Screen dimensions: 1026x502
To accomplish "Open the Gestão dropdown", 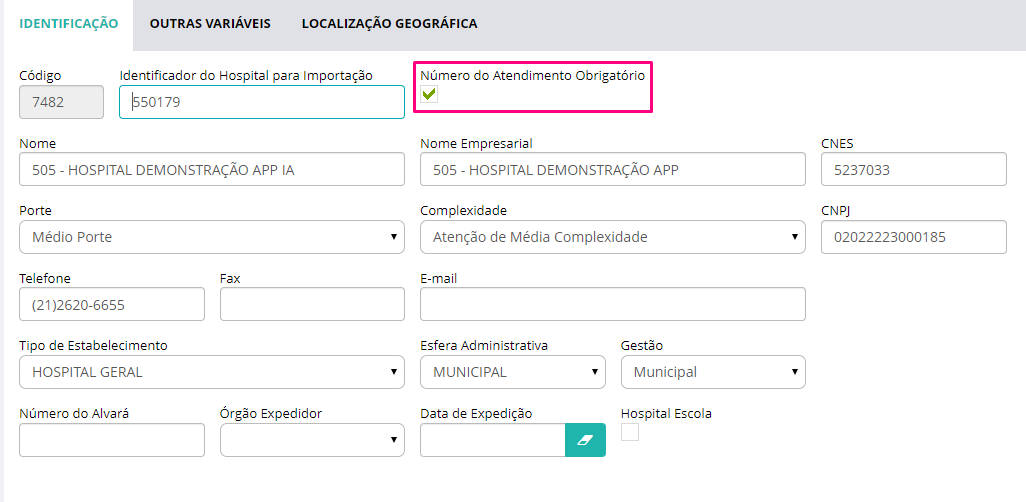I will 713,372.
